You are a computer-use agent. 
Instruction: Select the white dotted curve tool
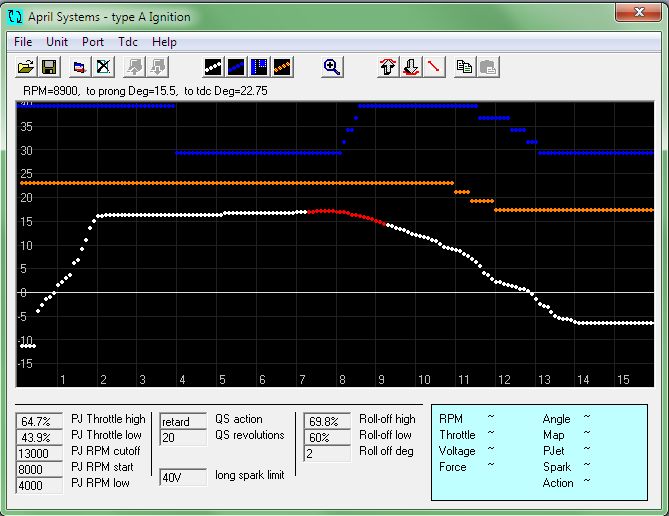coord(212,67)
